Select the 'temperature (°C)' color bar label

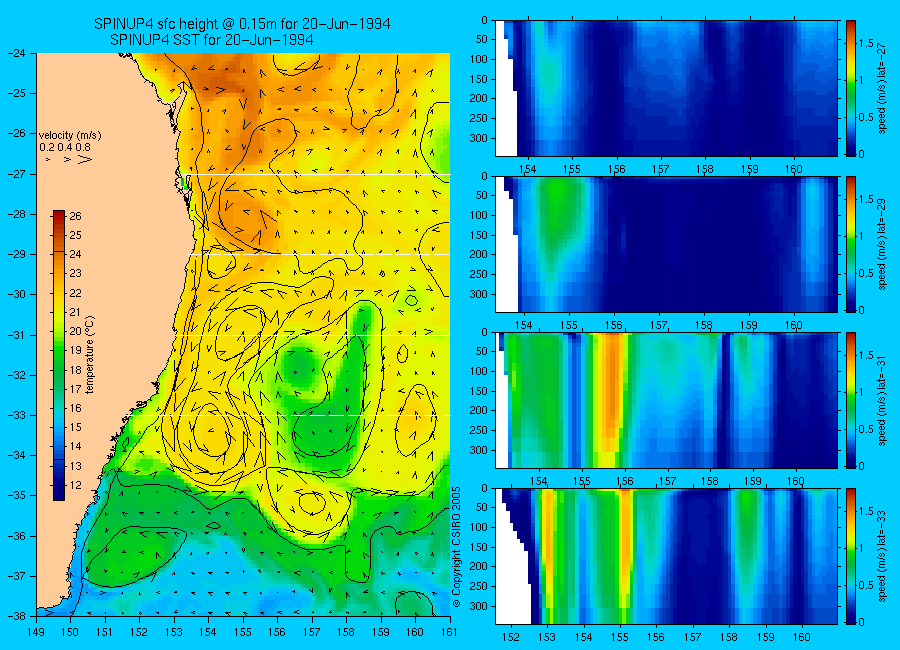[x=90, y=355]
